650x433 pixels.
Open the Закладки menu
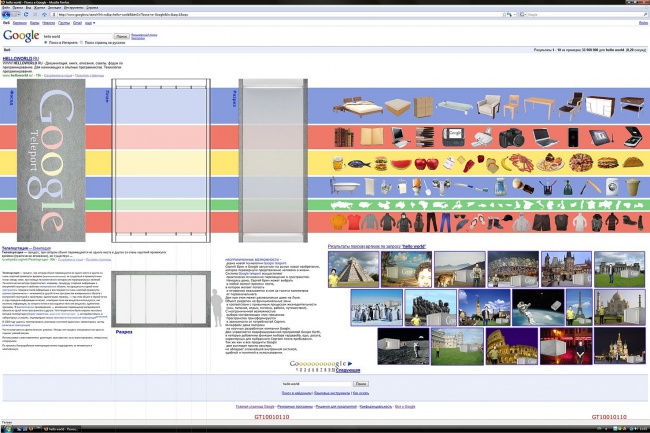coord(54,8)
